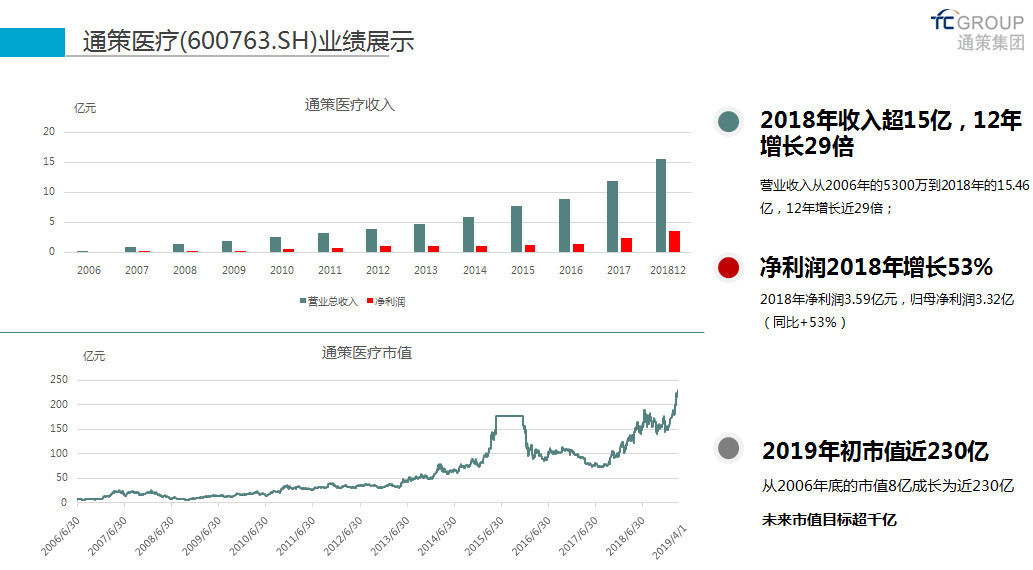Select the teal bullet circle beside 2018年收入
The width and height of the screenshot is (1033, 570).
728,121
